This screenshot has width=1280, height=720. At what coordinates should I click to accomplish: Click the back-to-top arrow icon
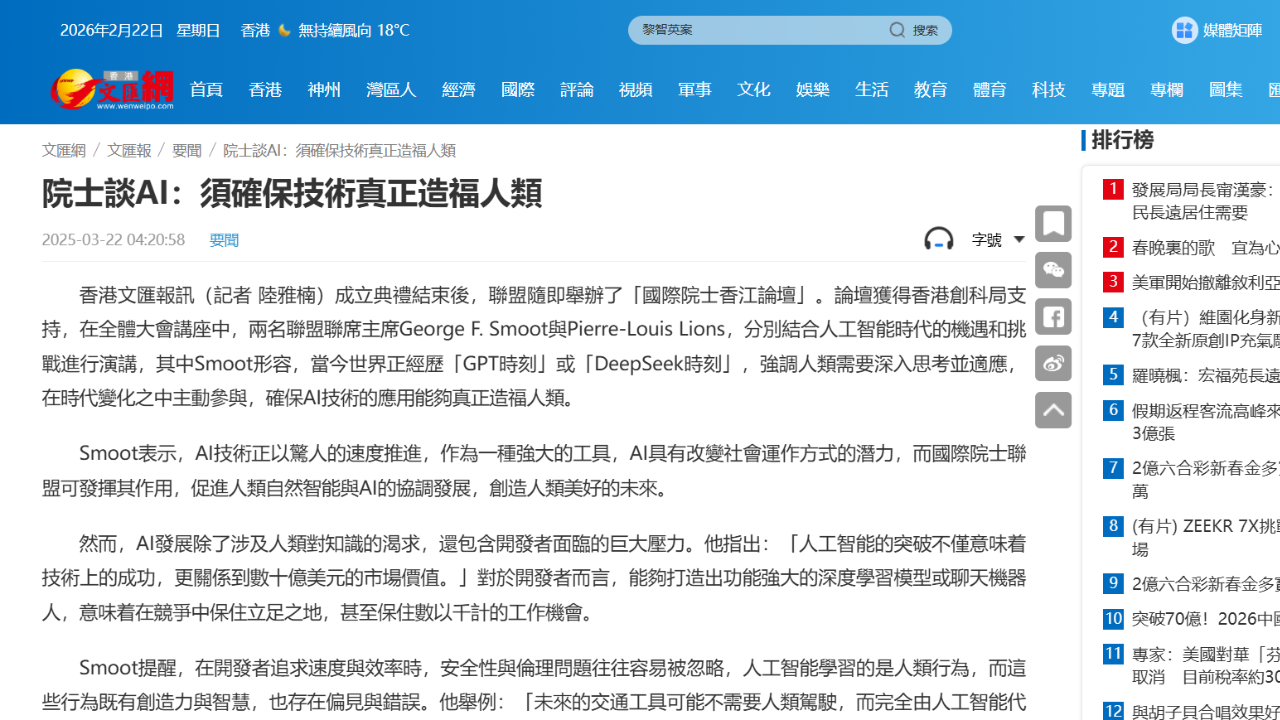click(x=1053, y=410)
